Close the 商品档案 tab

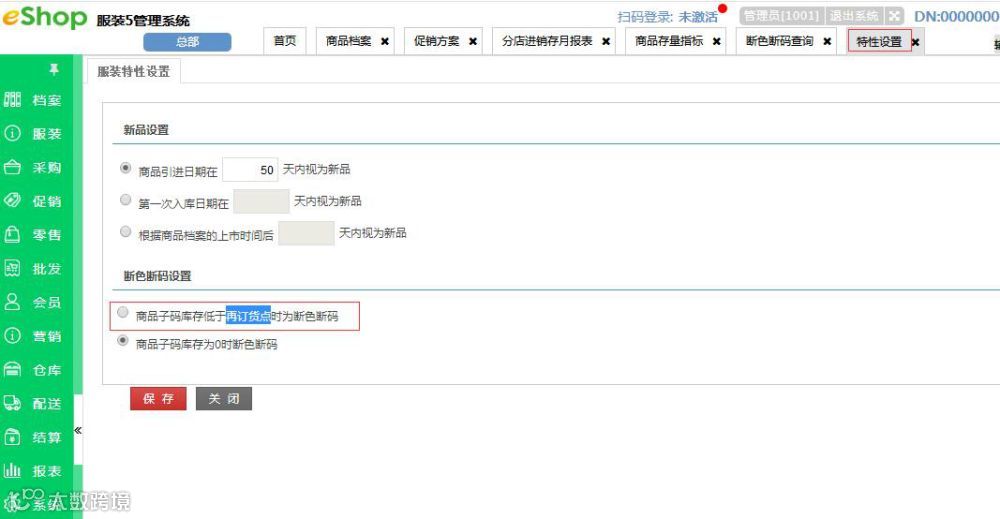[385, 41]
